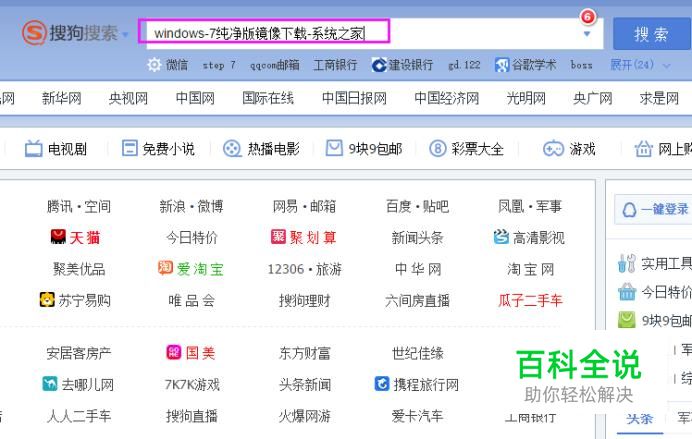This screenshot has width=692, height=439.
Task: Open 新华网 in the news bar
Action: point(61,98)
